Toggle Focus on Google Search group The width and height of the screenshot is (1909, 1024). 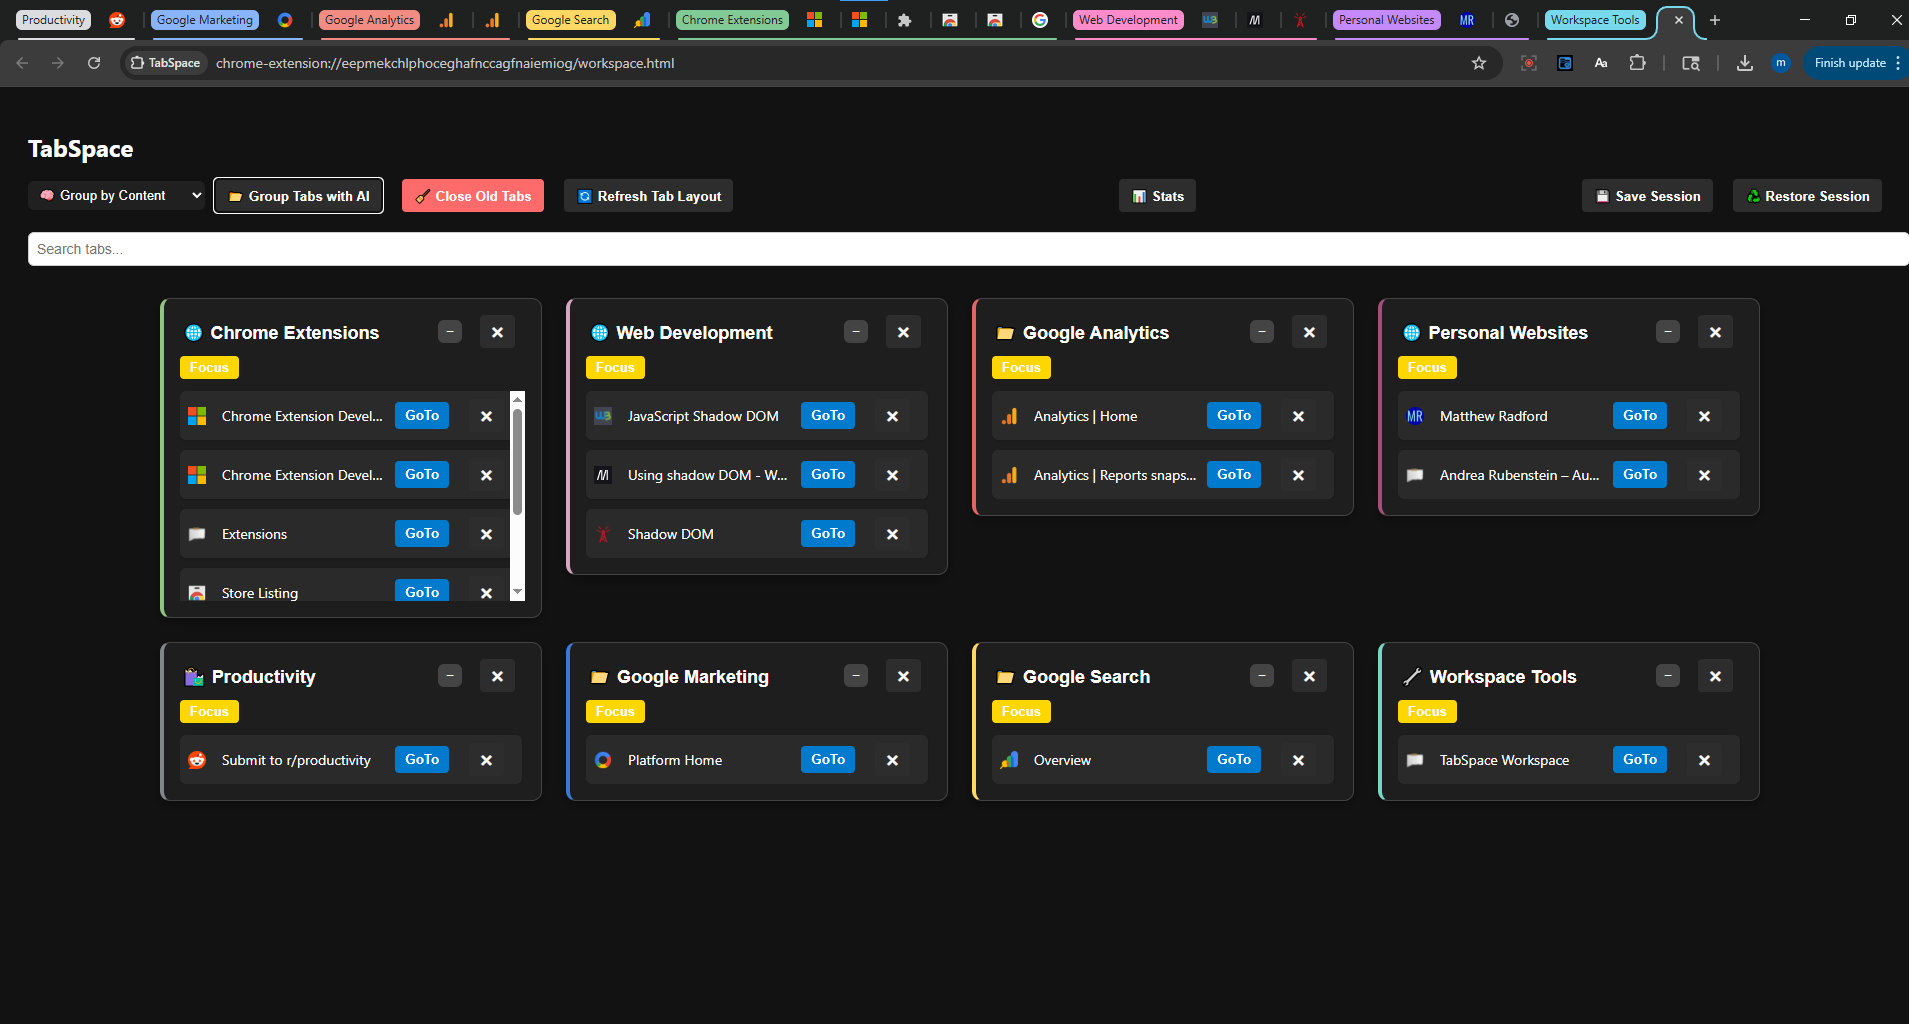click(x=1021, y=711)
